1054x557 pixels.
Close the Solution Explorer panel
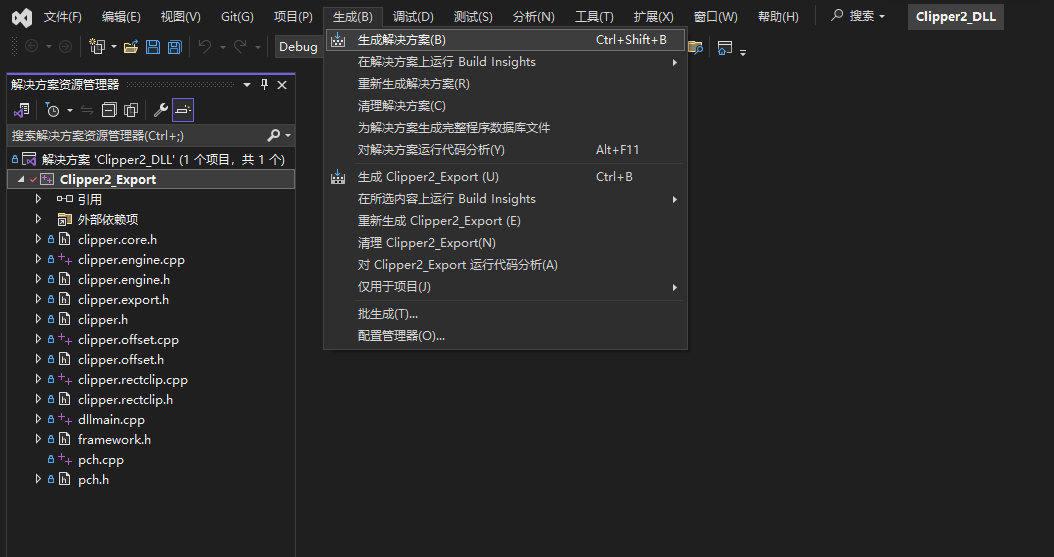(x=282, y=85)
